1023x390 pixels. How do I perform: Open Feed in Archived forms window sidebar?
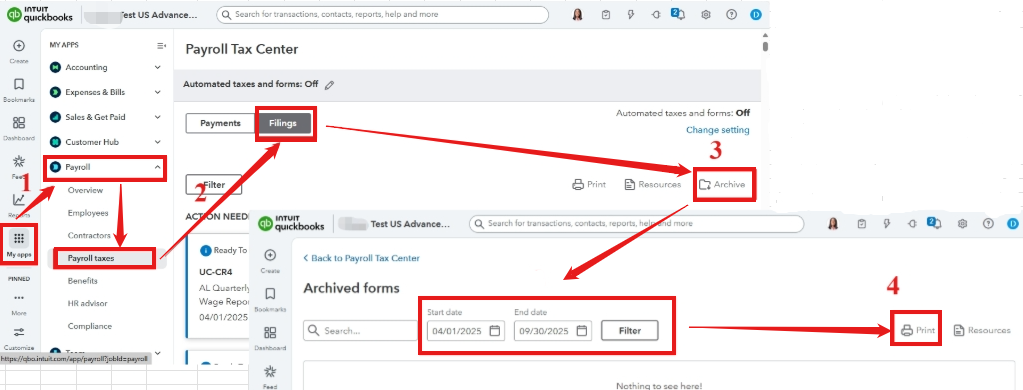pyautogui.click(x=270, y=376)
